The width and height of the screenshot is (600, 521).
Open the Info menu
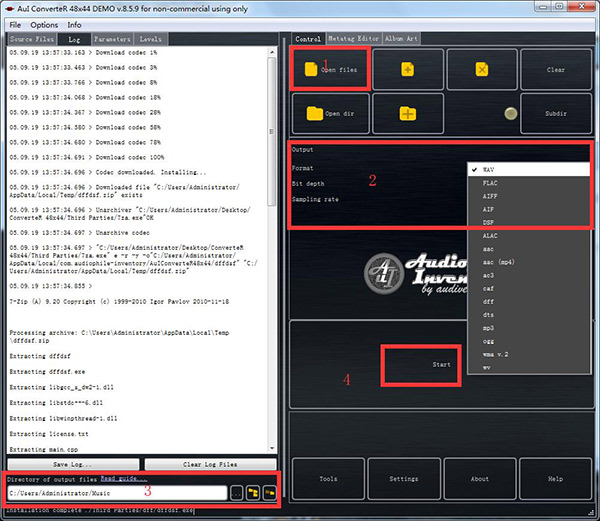click(74, 25)
